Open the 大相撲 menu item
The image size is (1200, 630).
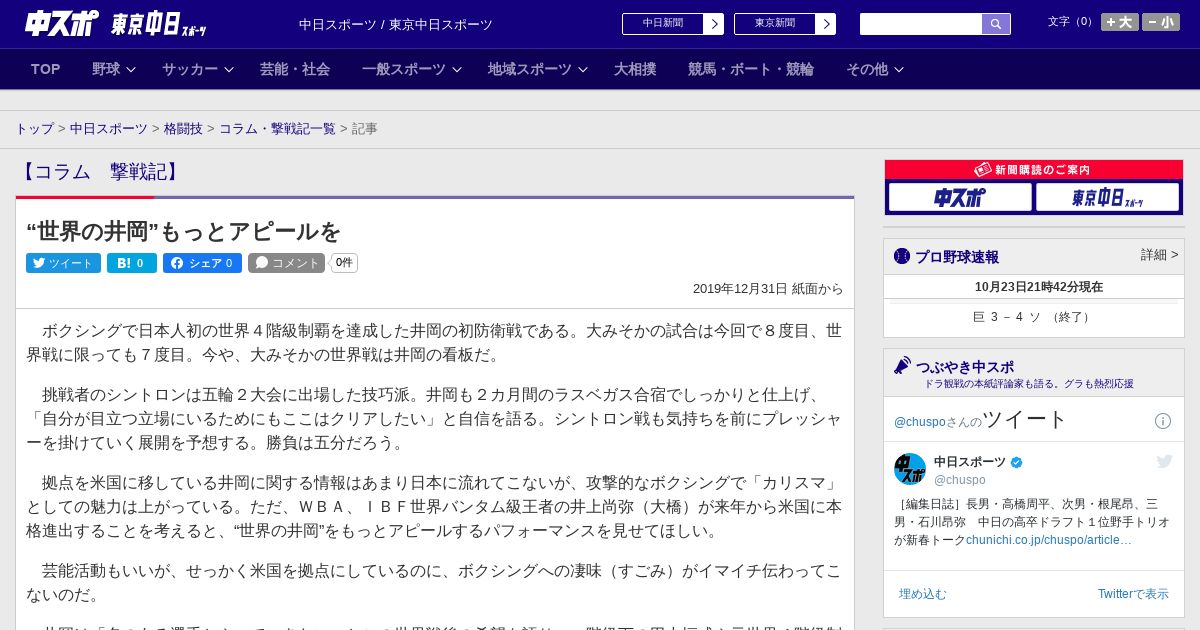635,69
